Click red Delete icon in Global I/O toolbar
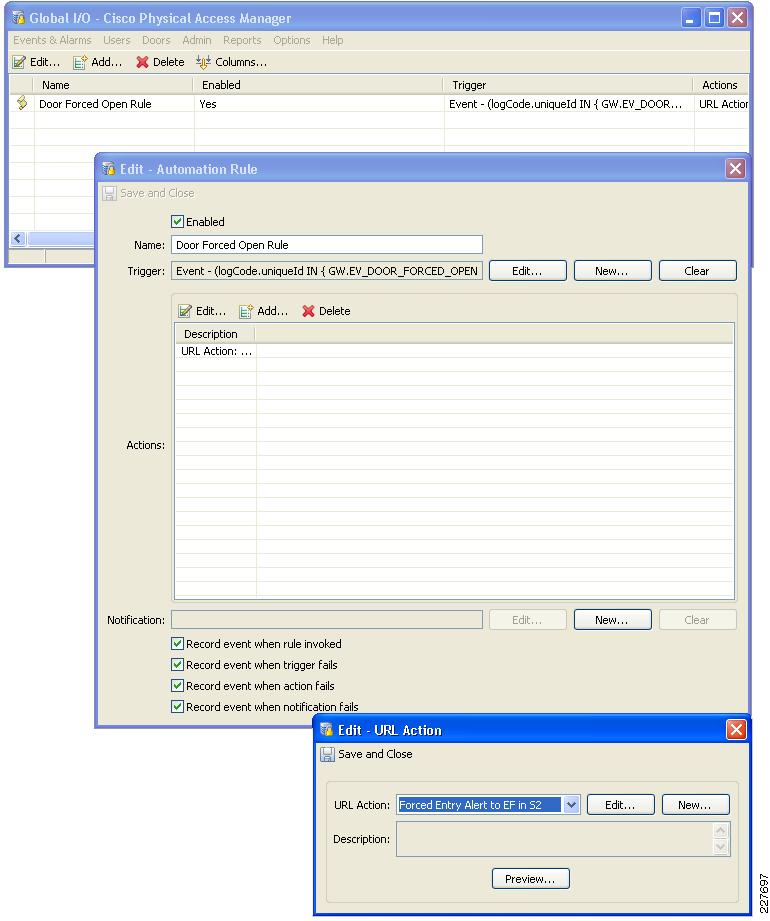The width and height of the screenshot is (770, 921). point(142,62)
